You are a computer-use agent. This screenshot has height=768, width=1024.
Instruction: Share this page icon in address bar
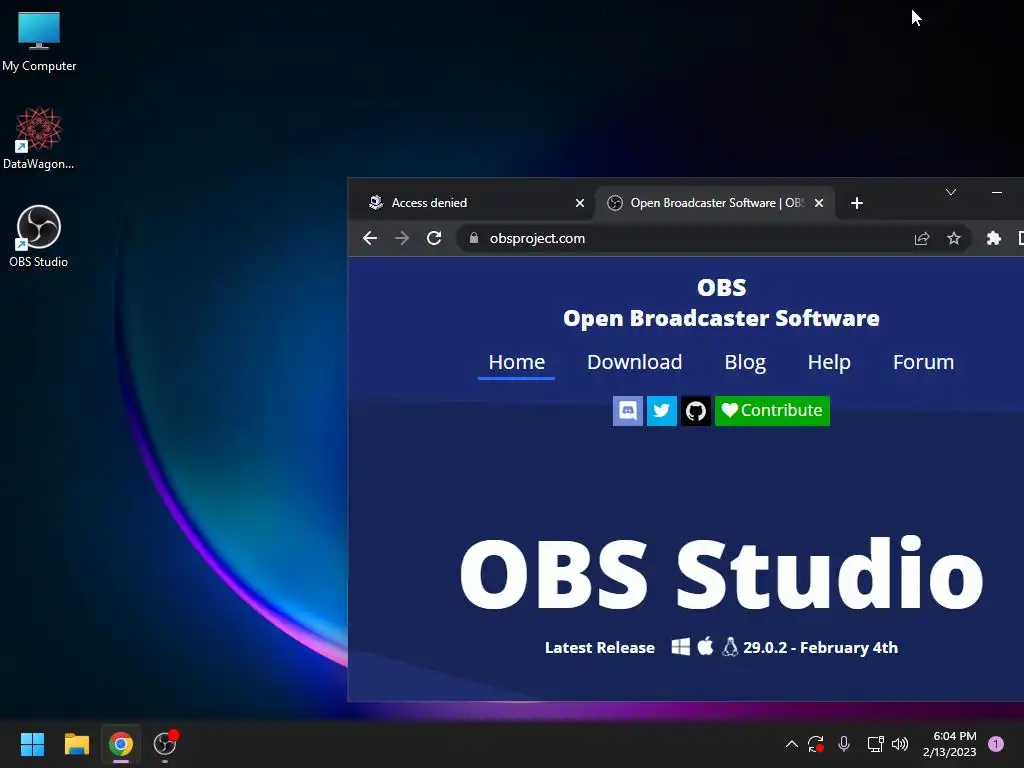pos(921,238)
